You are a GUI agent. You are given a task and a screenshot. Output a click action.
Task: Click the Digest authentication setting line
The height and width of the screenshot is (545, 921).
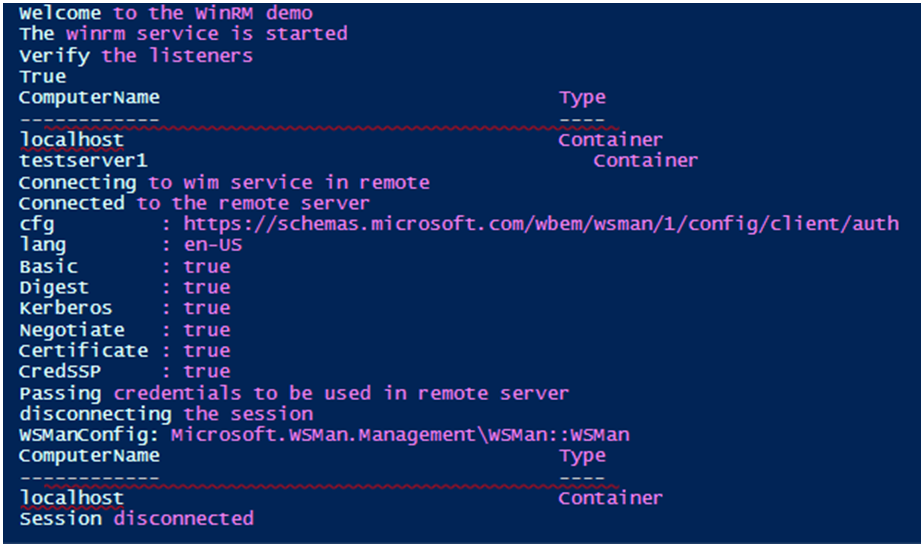124,288
